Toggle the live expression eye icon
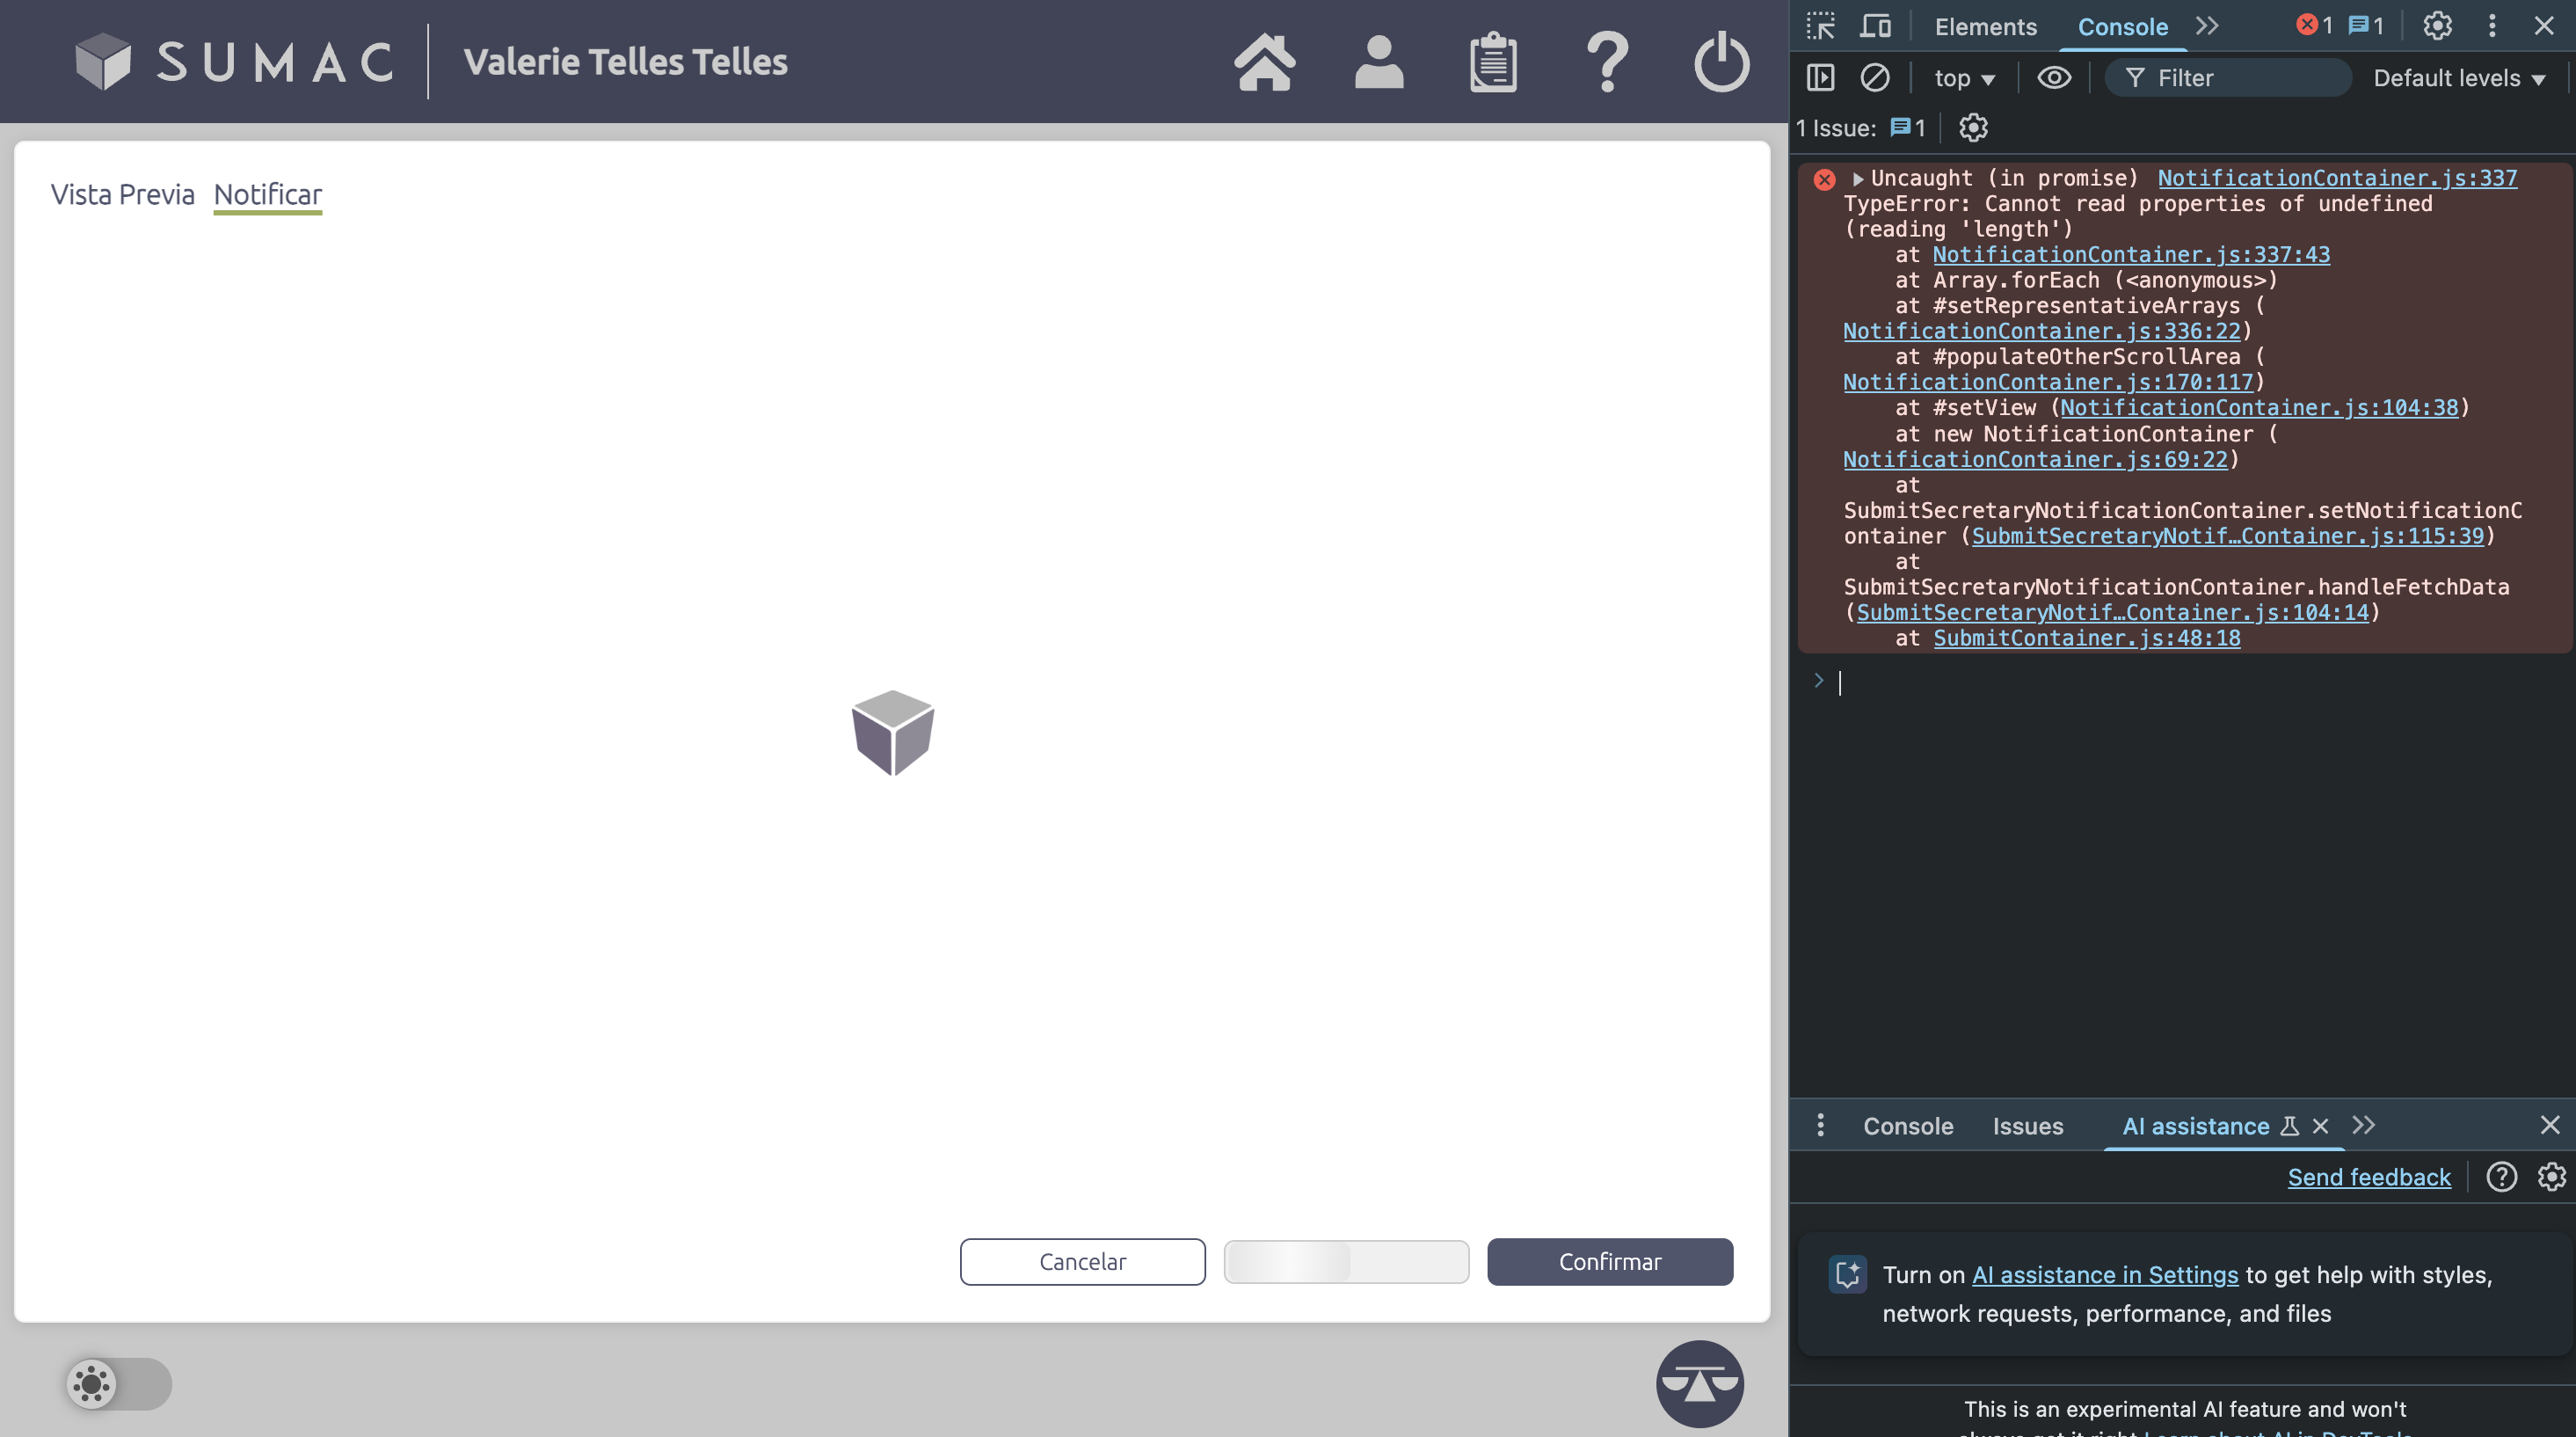 coord(2054,78)
